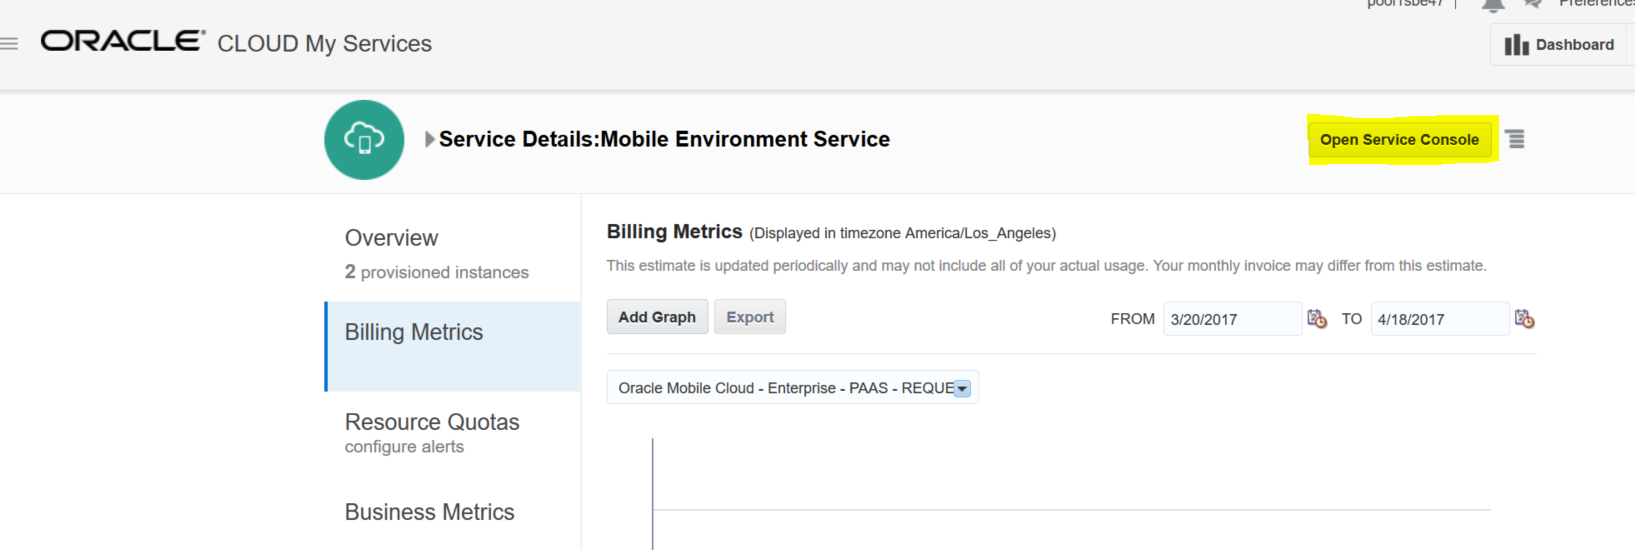1635x550 pixels.
Task: Click Open Service Console button
Action: tap(1399, 140)
